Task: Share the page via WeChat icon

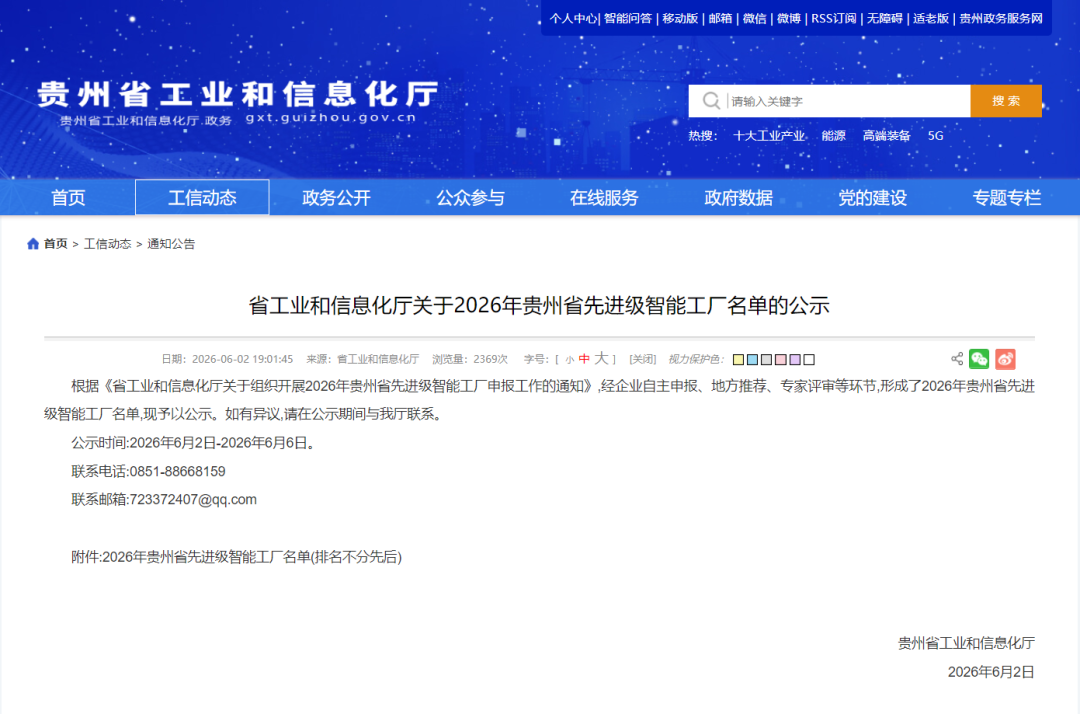Action: pos(979,359)
